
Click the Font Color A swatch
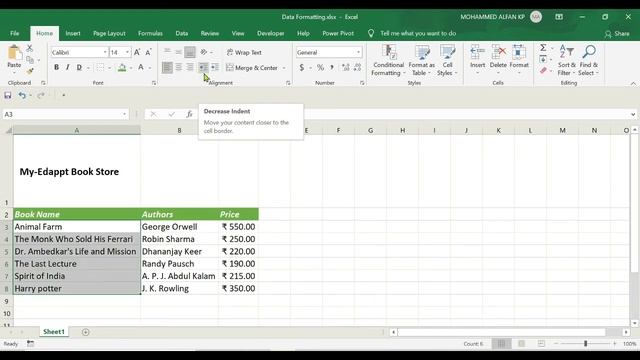pyautogui.click(x=141, y=68)
